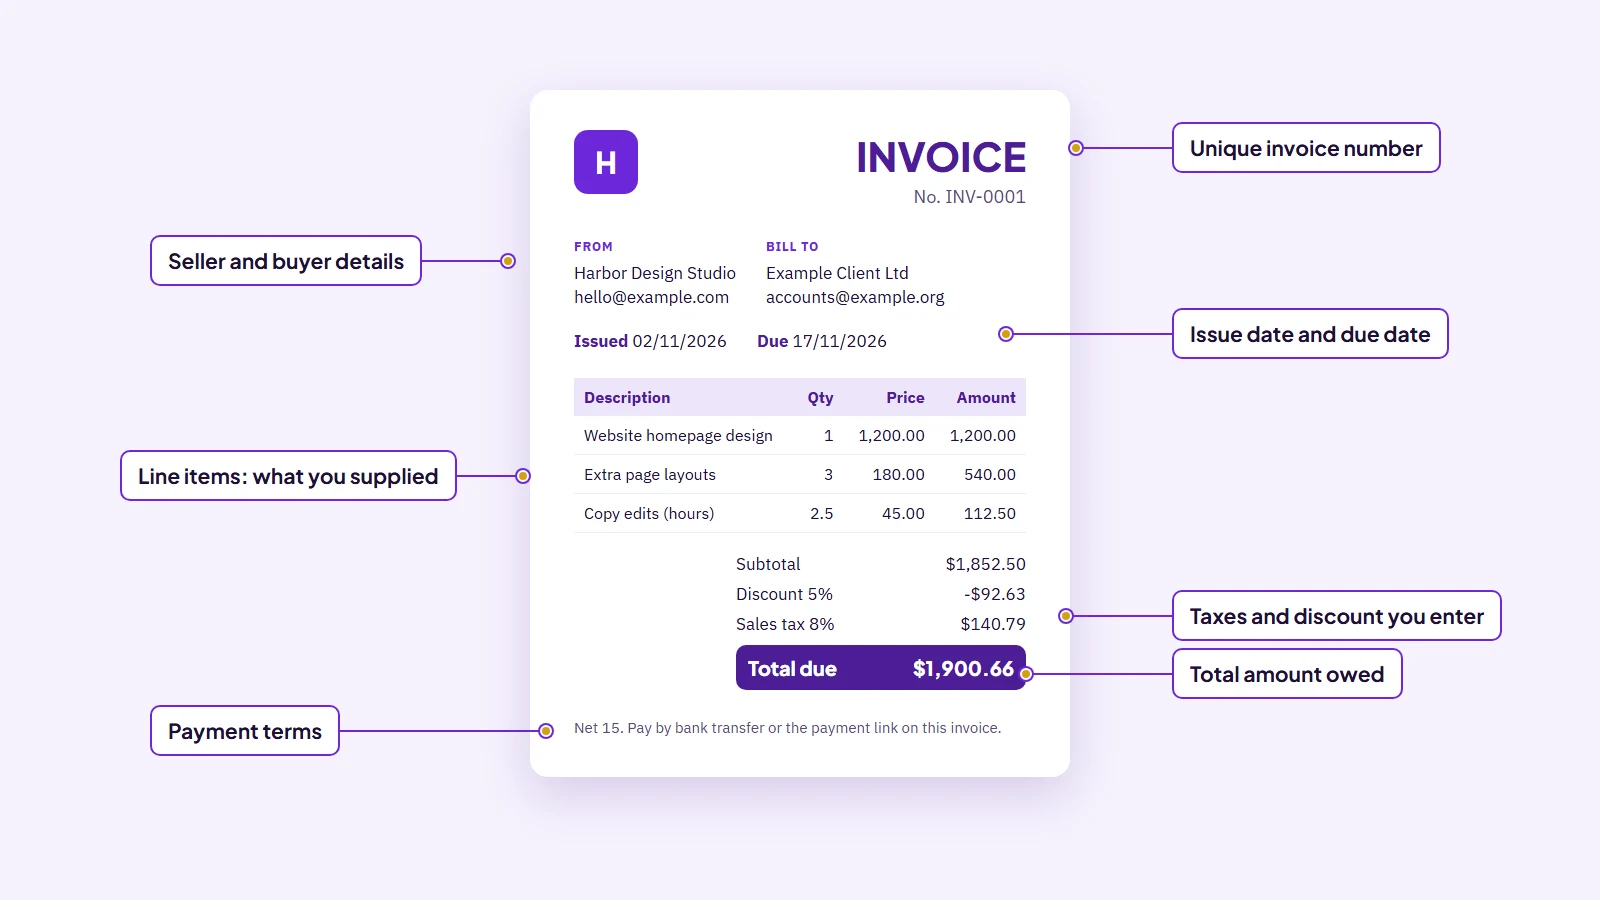The image size is (1600, 900).
Task: Click buyer name Example Client Ltd
Action: coord(837,273)
